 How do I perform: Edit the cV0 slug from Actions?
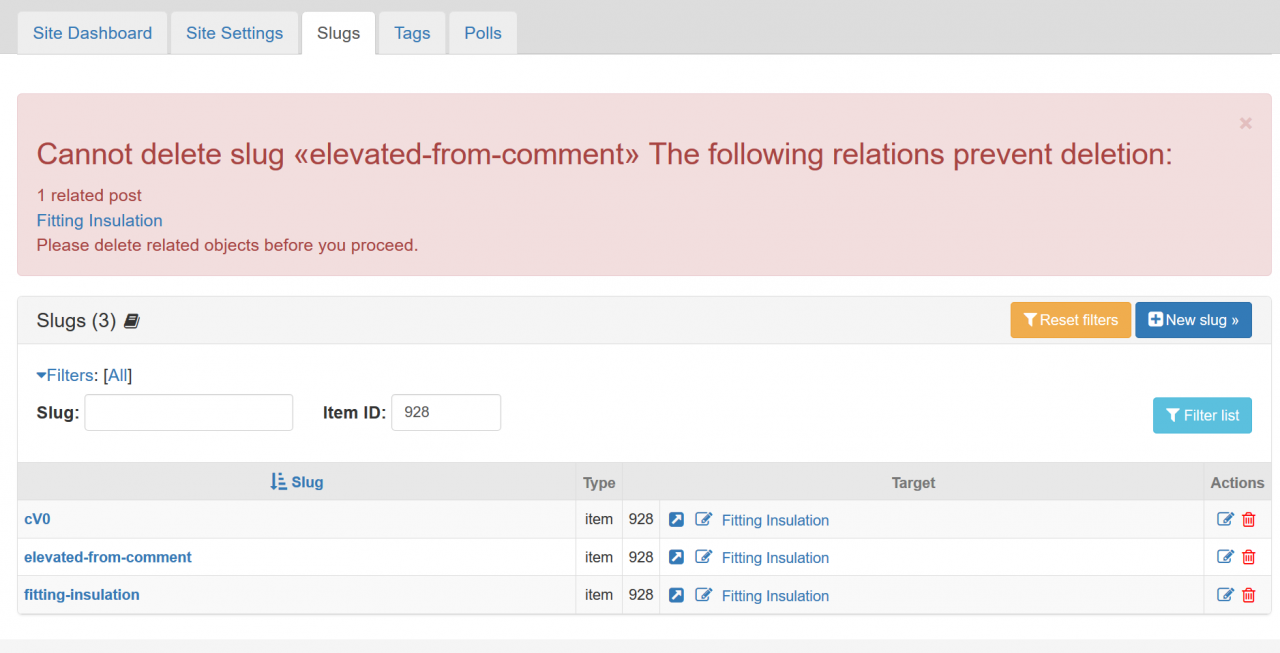coord(1225,519)
